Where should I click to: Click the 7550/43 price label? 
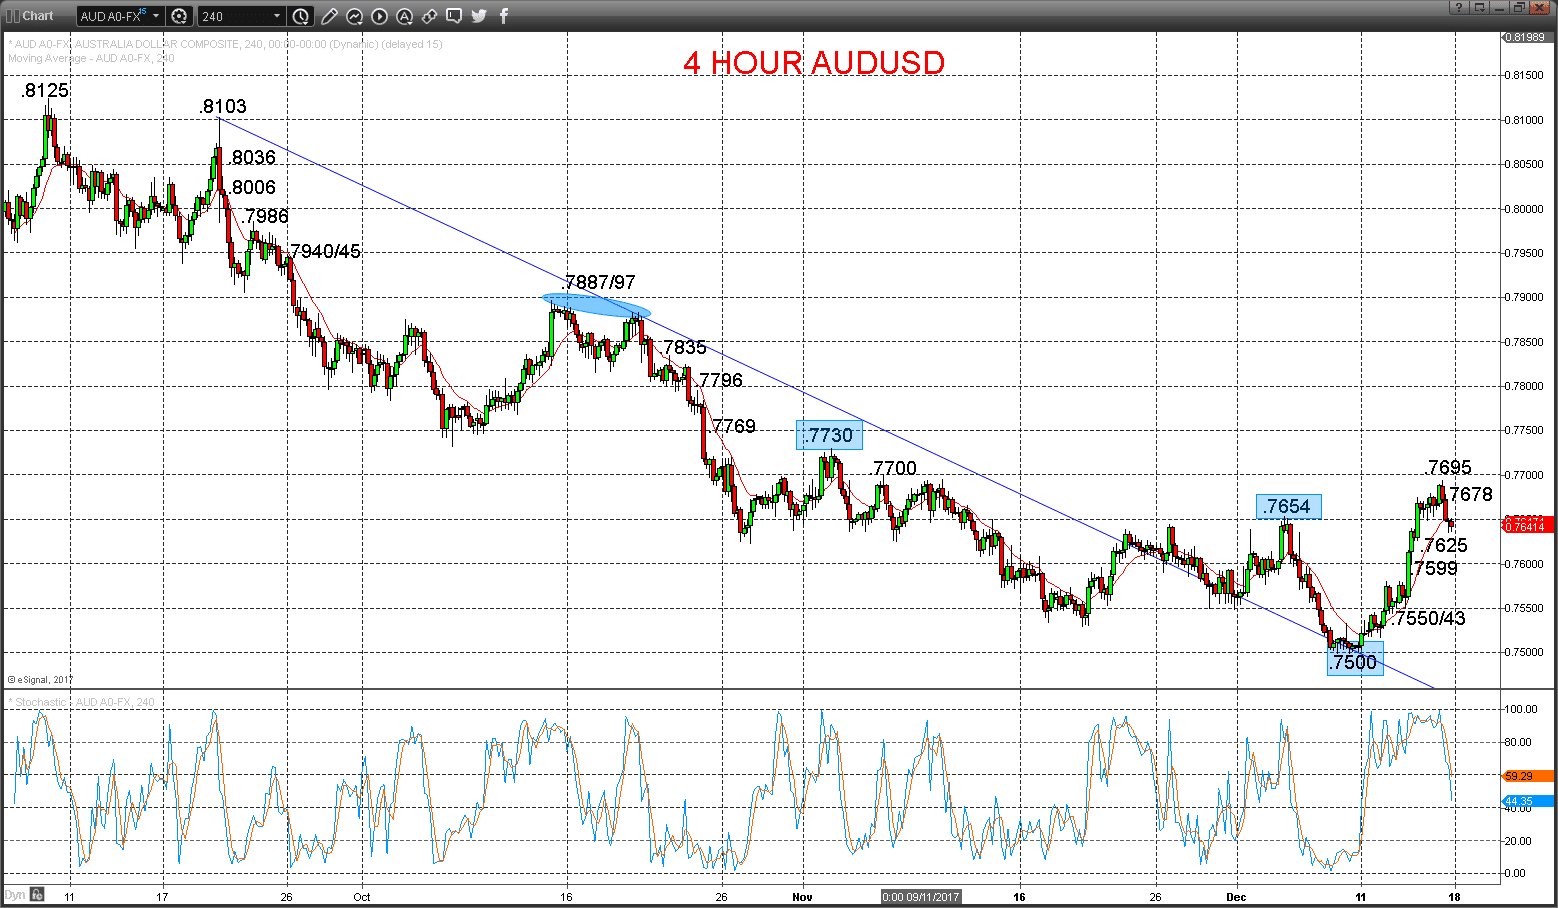click(x=1430, y=618)
